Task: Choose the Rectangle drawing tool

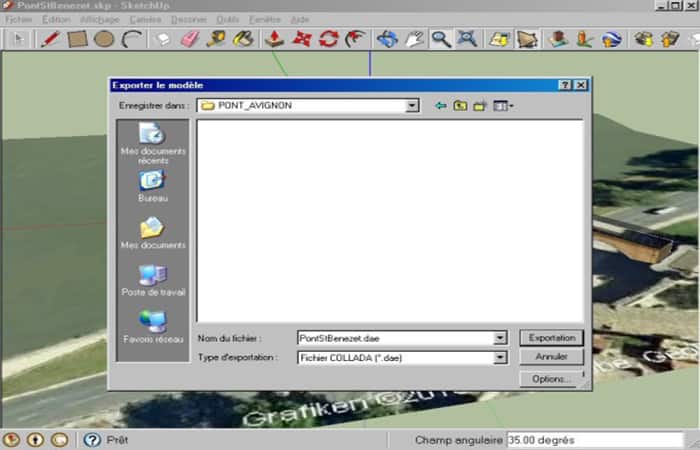Action: click(x=77, y=39)
